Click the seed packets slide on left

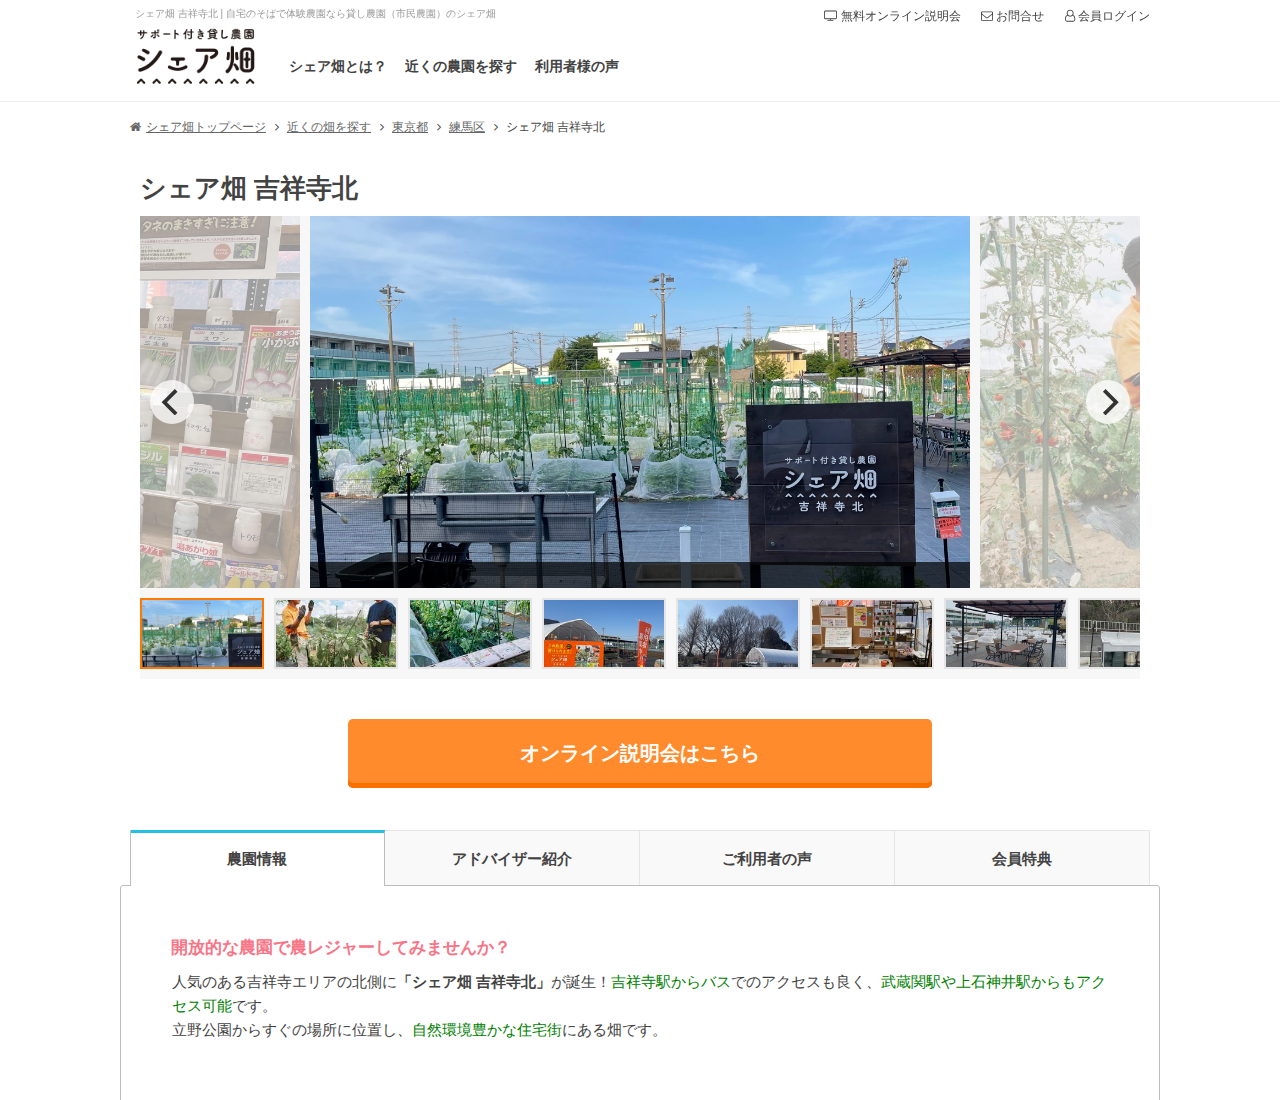(220, 402)
